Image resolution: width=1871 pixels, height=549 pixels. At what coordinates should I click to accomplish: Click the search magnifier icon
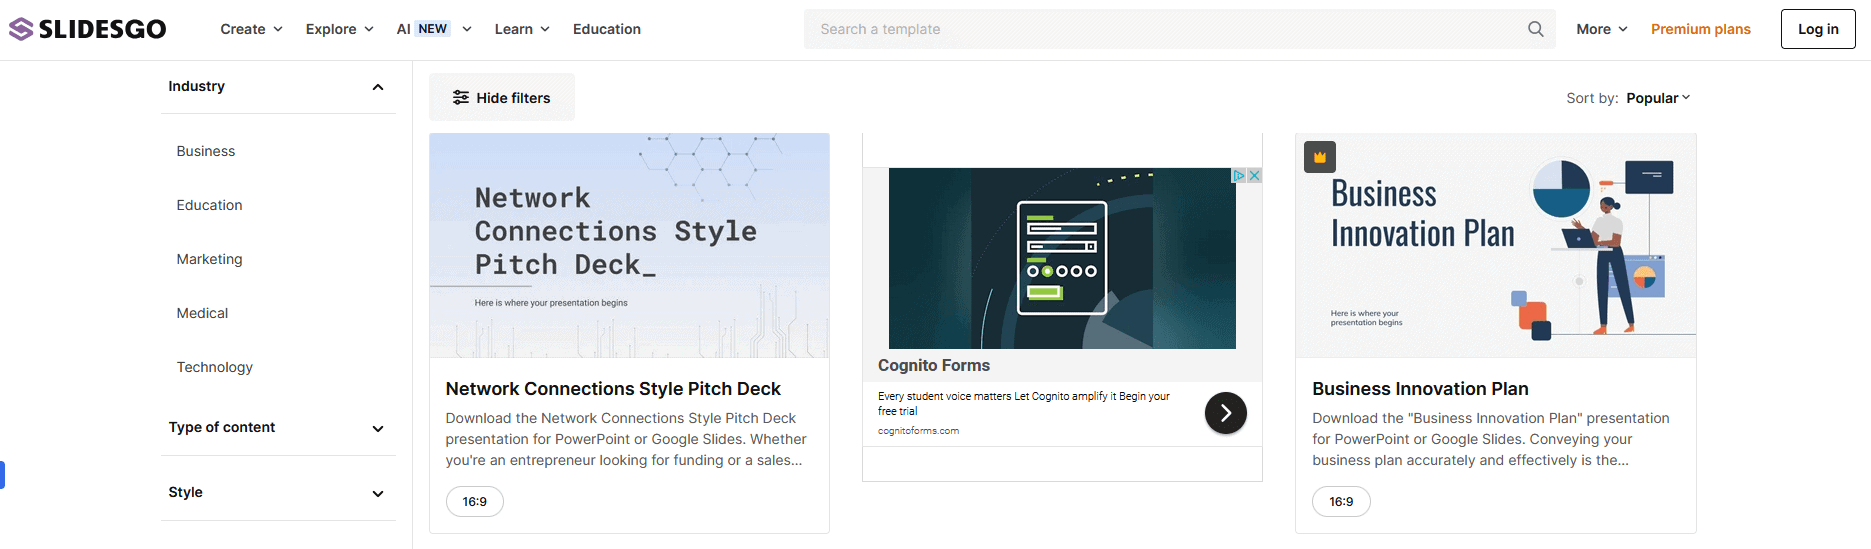coord(1535,29)
